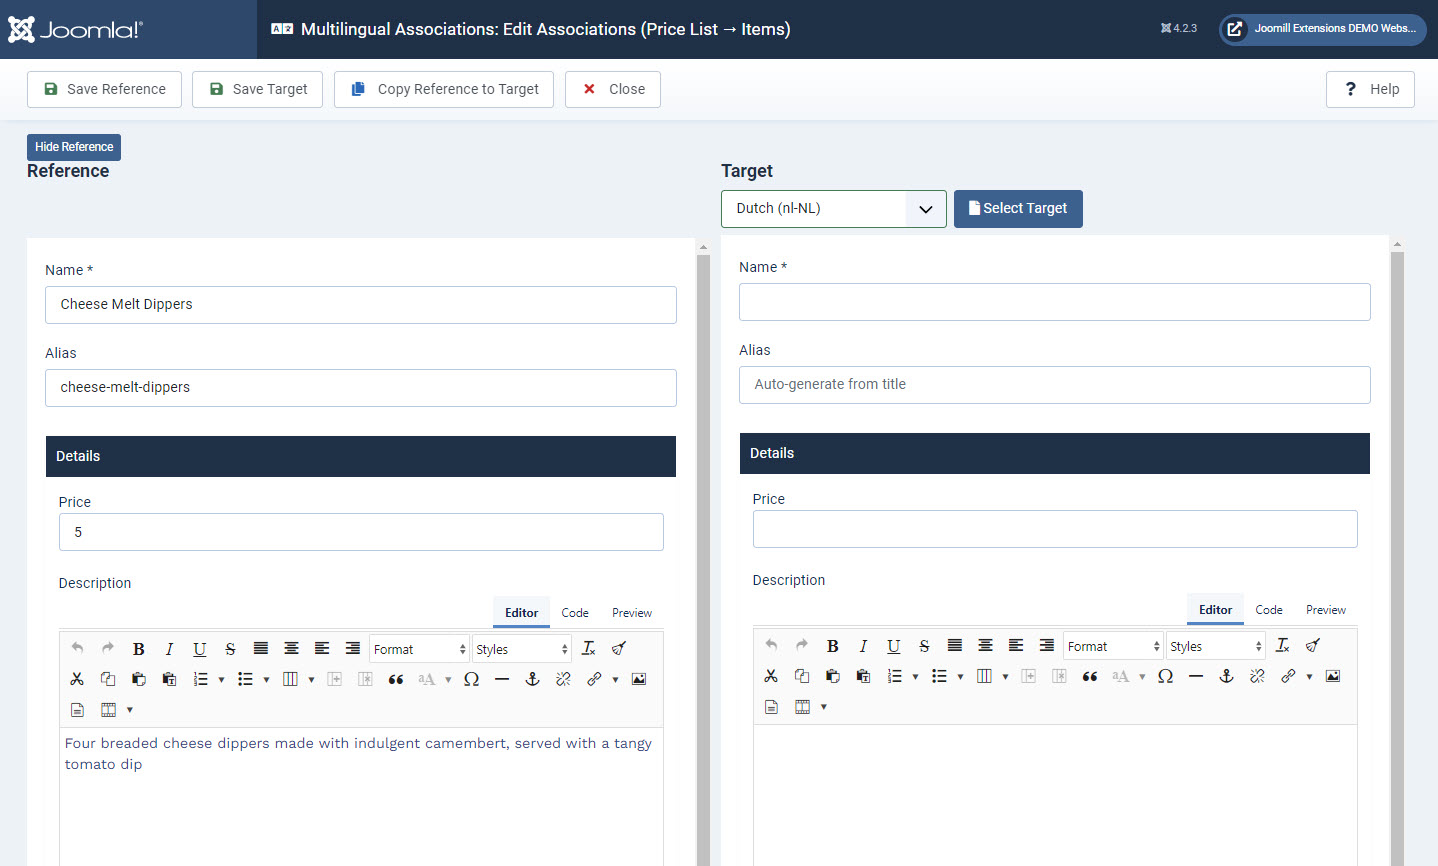
Task: Click anchor icon in Target editor
Action: coord(1226,676)
